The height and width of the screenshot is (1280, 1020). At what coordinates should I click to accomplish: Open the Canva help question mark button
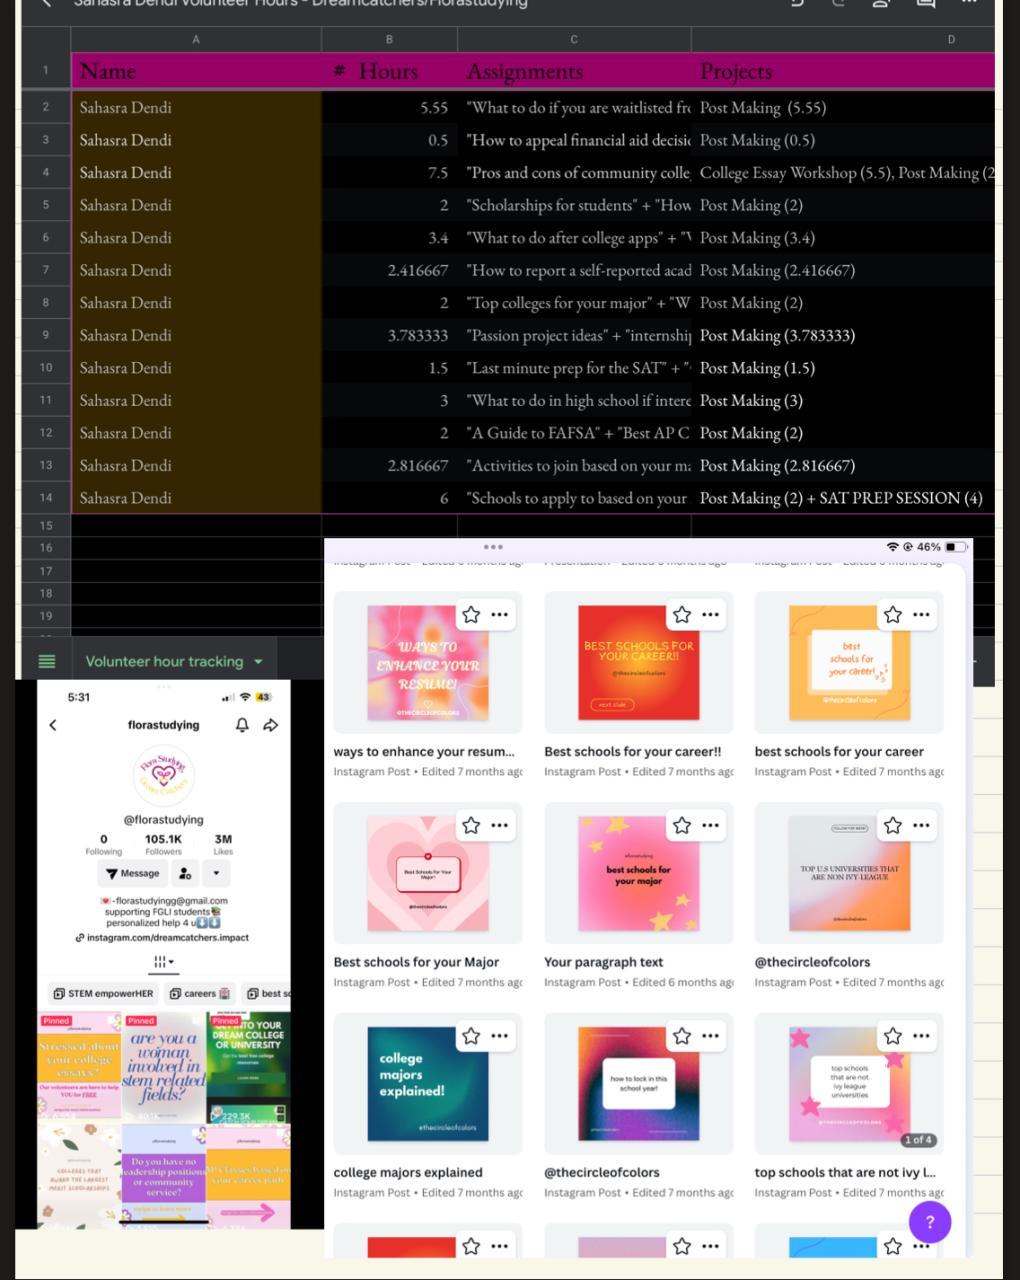coord(930,1221)
